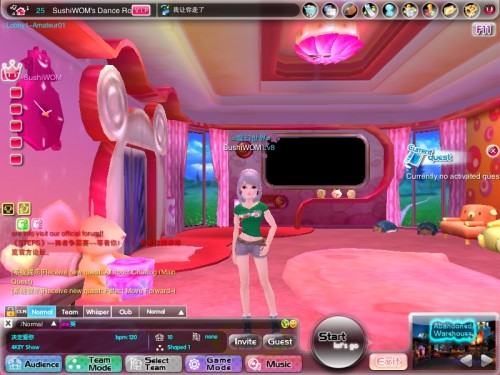Toggle the chat lock padlock icon
The height and width of the screenshot is (375, 500).
tap(10, 312)
